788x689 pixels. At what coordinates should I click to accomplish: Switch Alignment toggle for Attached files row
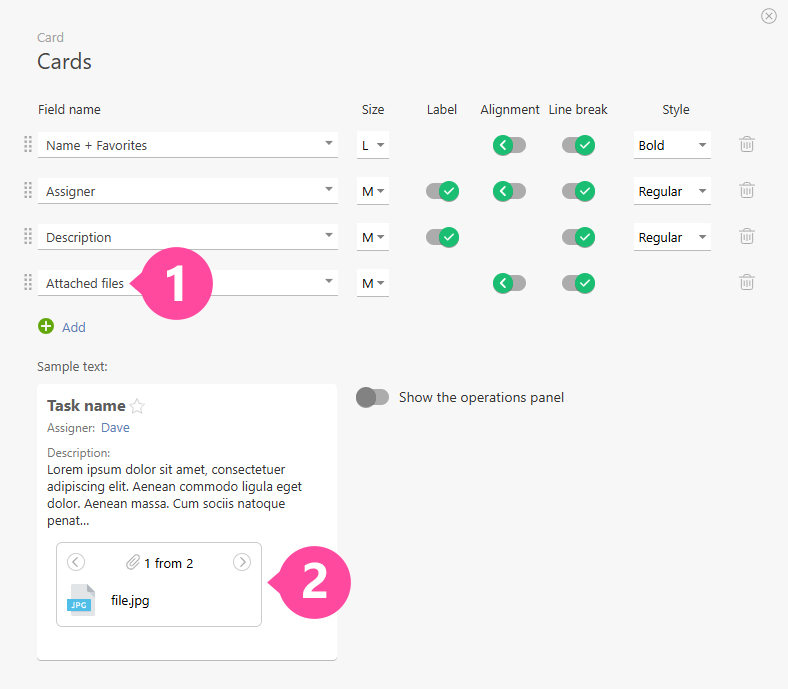[x=509, y=283]
